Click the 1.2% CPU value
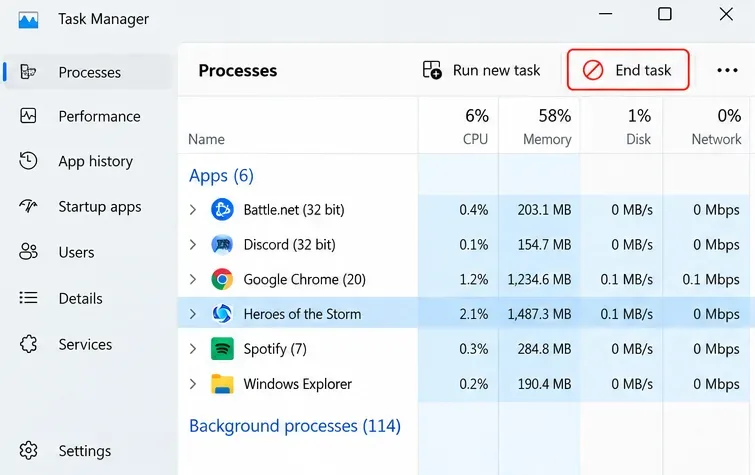The height and width of the screenshot is (475, 755). [473, 279]
